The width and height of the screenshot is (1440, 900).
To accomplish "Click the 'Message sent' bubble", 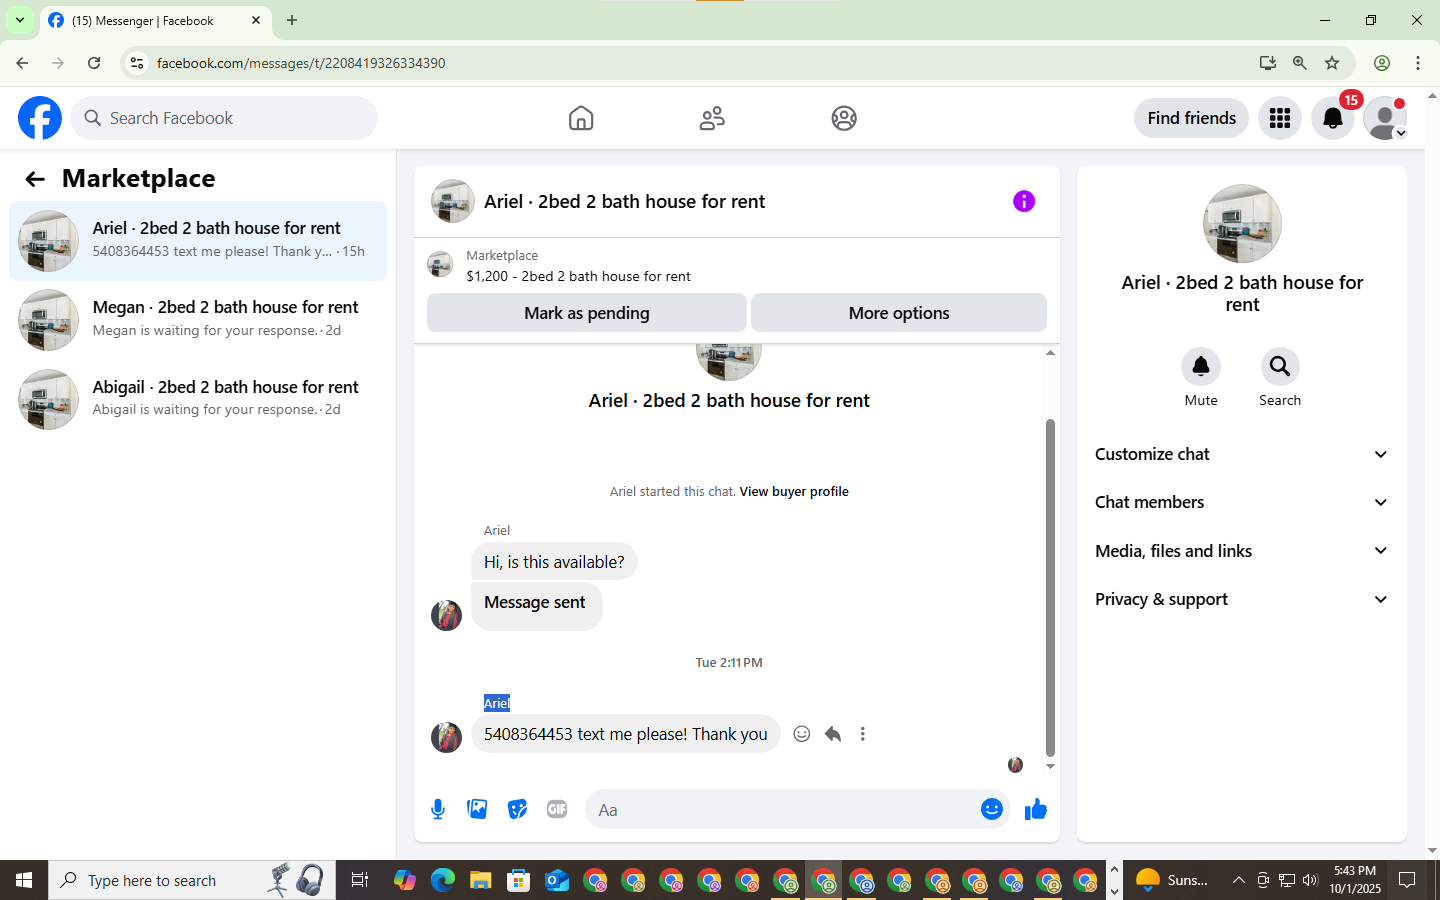I will coord(536,604).
